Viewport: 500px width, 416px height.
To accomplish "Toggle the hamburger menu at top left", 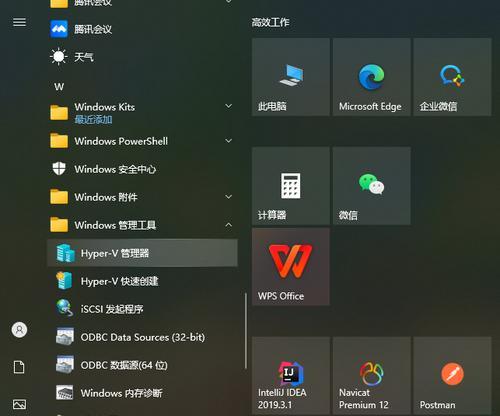I will [x=19, y=22].
